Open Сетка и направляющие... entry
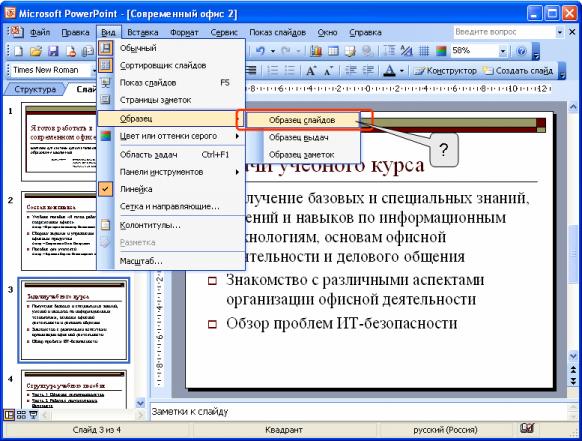Screen dimensions: 582x441 point(171,206)
